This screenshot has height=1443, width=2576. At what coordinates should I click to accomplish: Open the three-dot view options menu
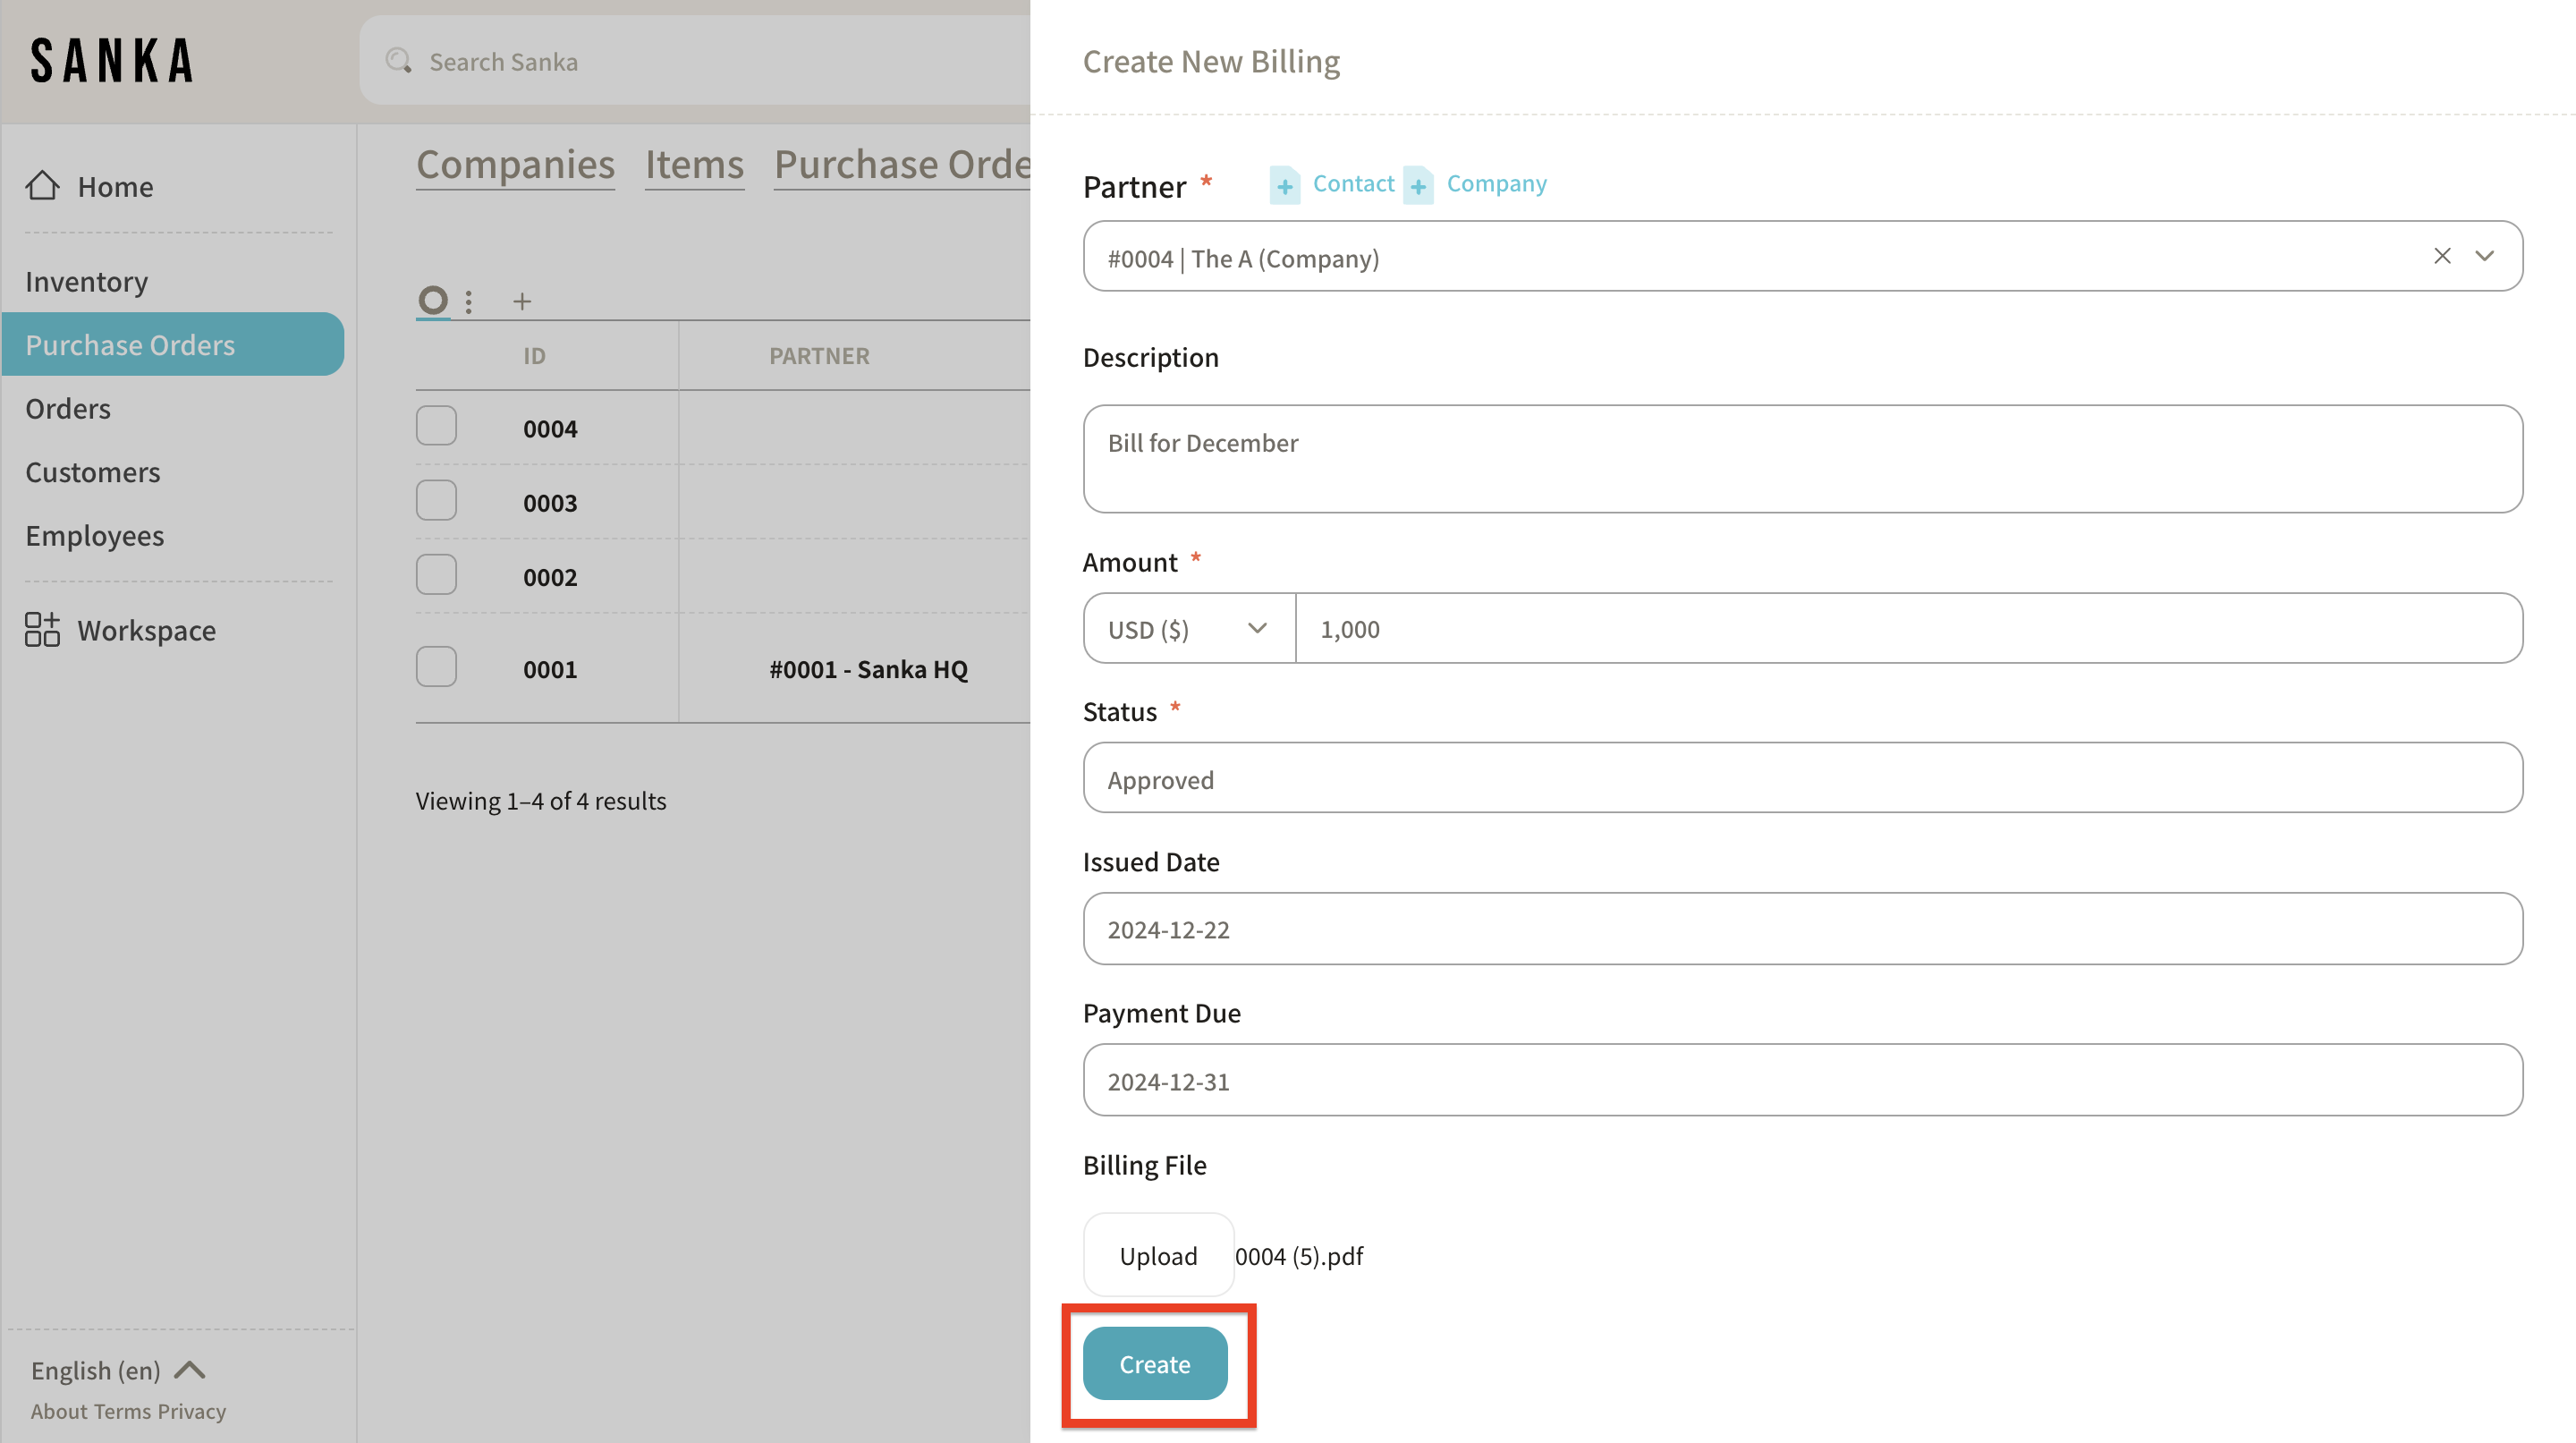[468, 301]
